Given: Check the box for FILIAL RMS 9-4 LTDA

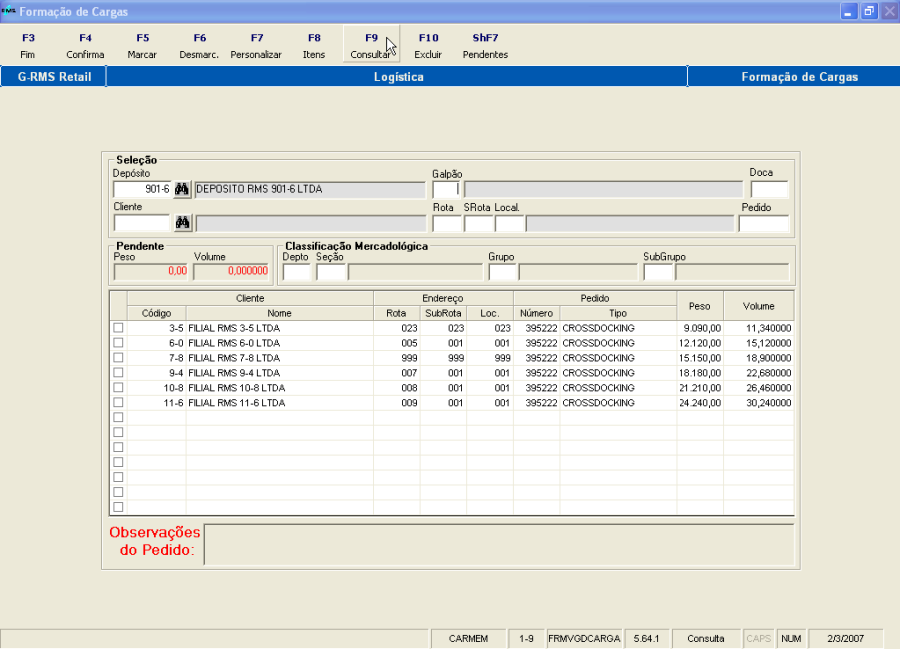Looking at the screenshot, I should click(118, 372).
